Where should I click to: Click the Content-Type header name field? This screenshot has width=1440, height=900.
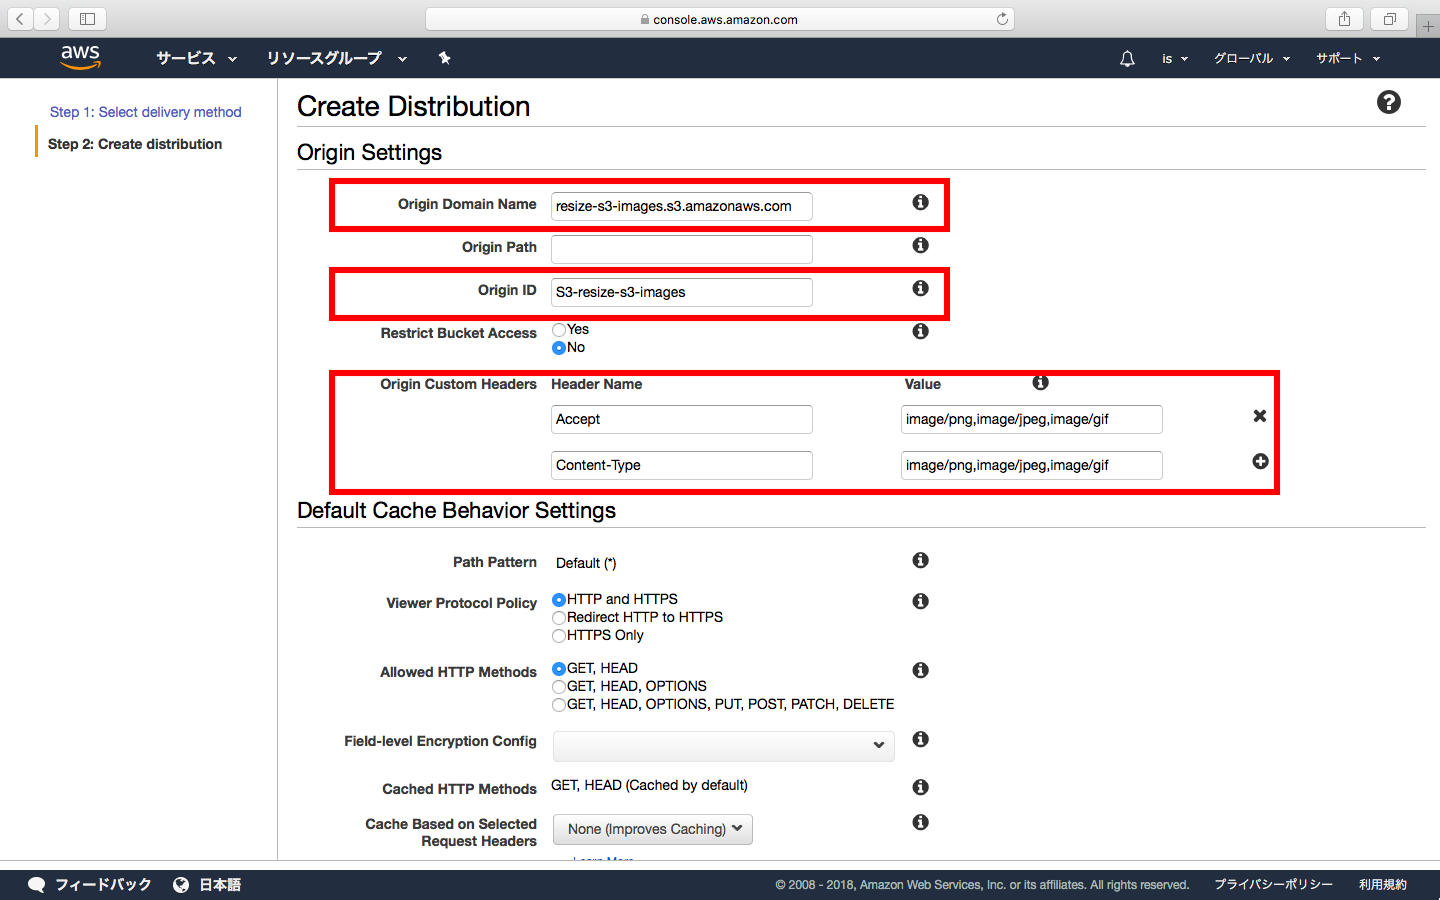pyautogui.click(x=682, y=465)
